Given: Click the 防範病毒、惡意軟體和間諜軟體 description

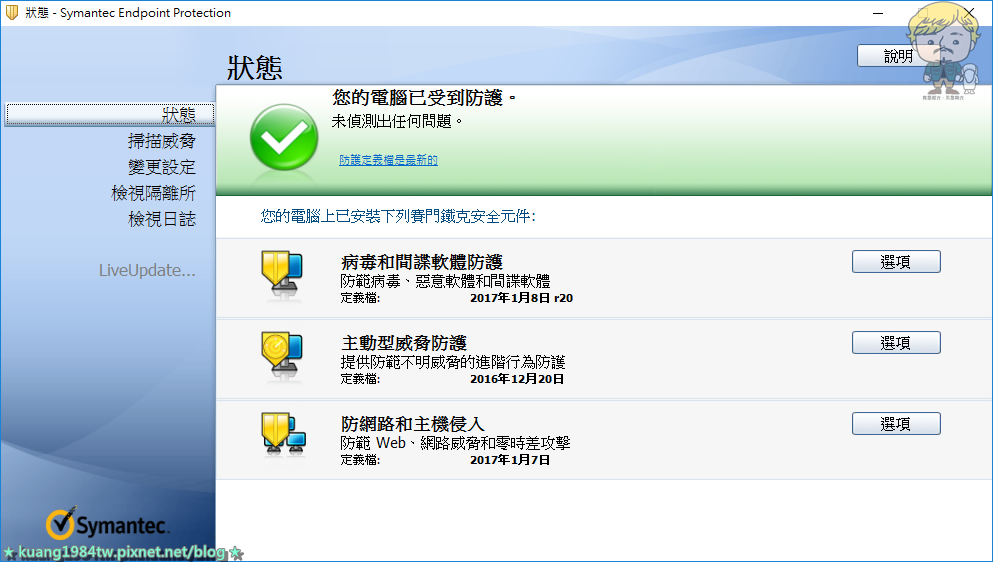Looking at the screenshot, I should click(445, 281).
